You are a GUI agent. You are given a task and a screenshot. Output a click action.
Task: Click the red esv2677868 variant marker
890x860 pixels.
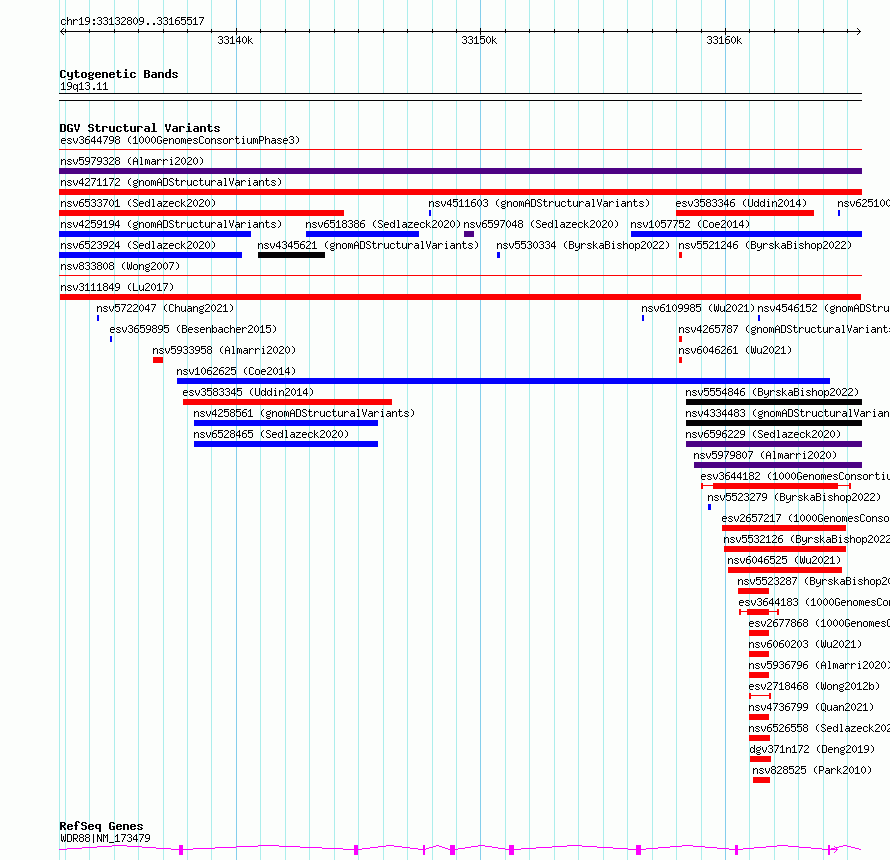[x=759, y=633]
